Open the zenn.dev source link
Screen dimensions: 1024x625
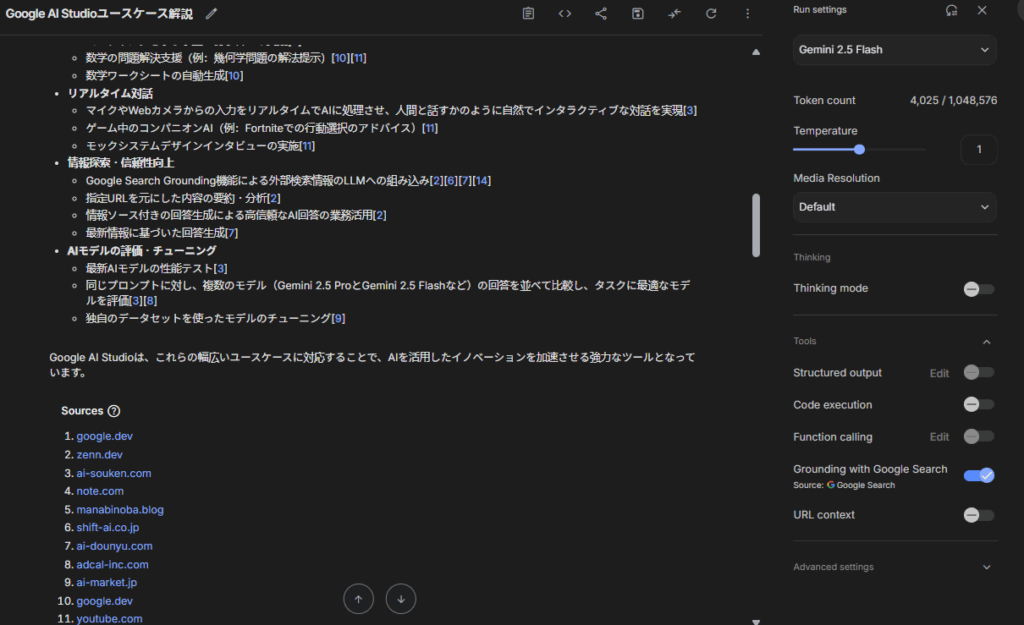click(99, 455)
